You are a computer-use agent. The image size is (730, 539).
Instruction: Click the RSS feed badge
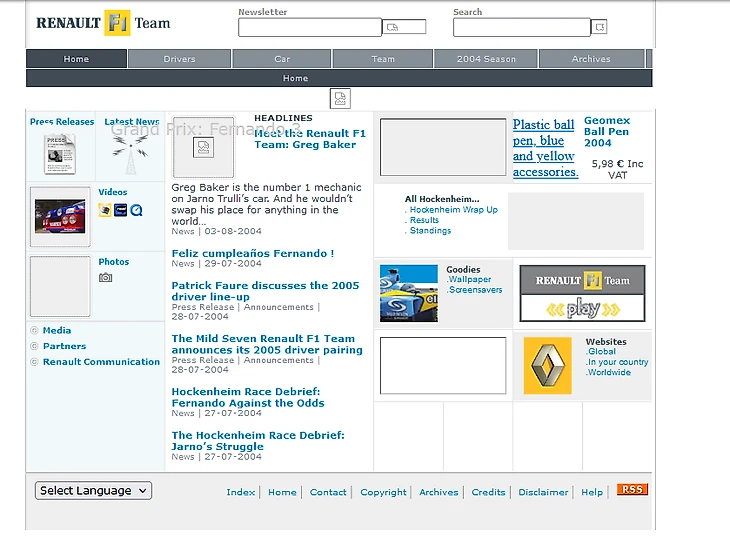click(632, 490)
